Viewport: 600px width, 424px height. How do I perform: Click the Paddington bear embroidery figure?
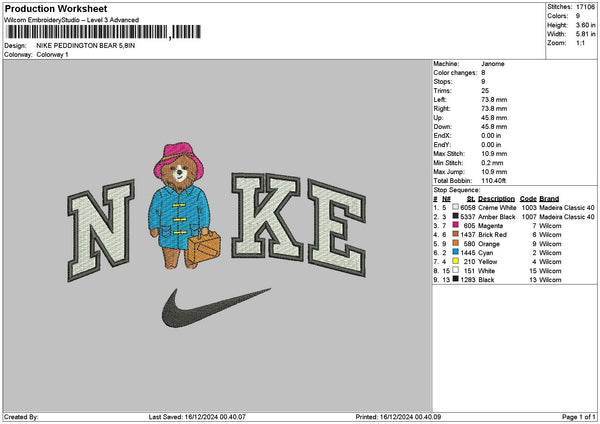click(183, 207)
